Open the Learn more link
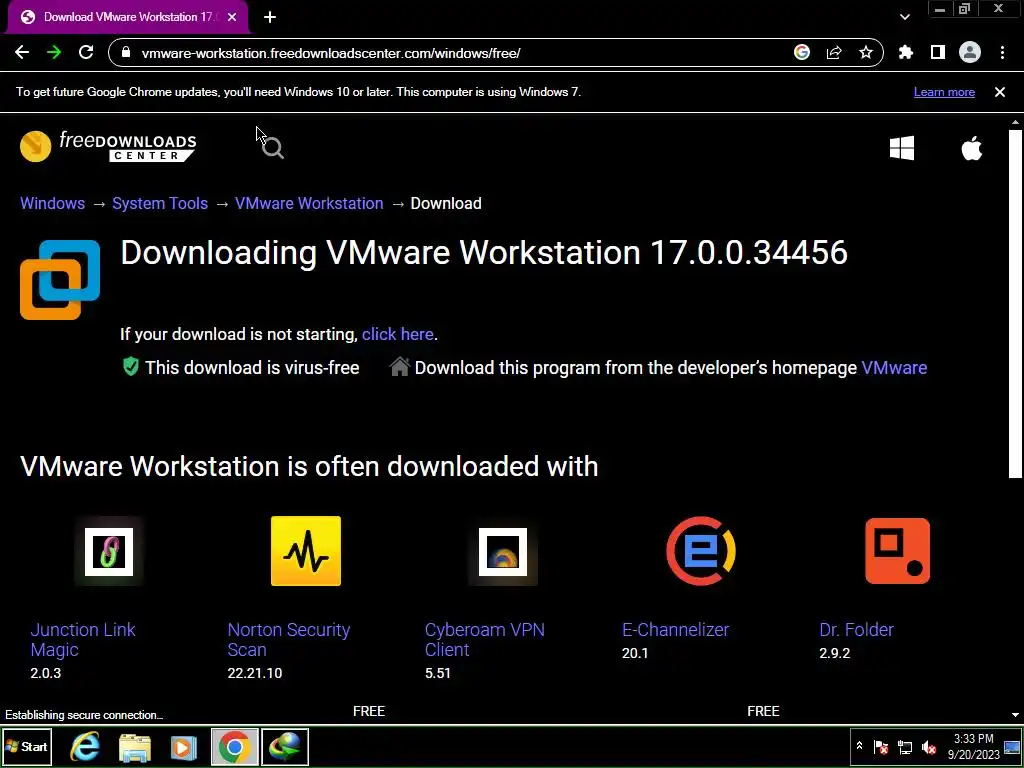 coord(944,92)
